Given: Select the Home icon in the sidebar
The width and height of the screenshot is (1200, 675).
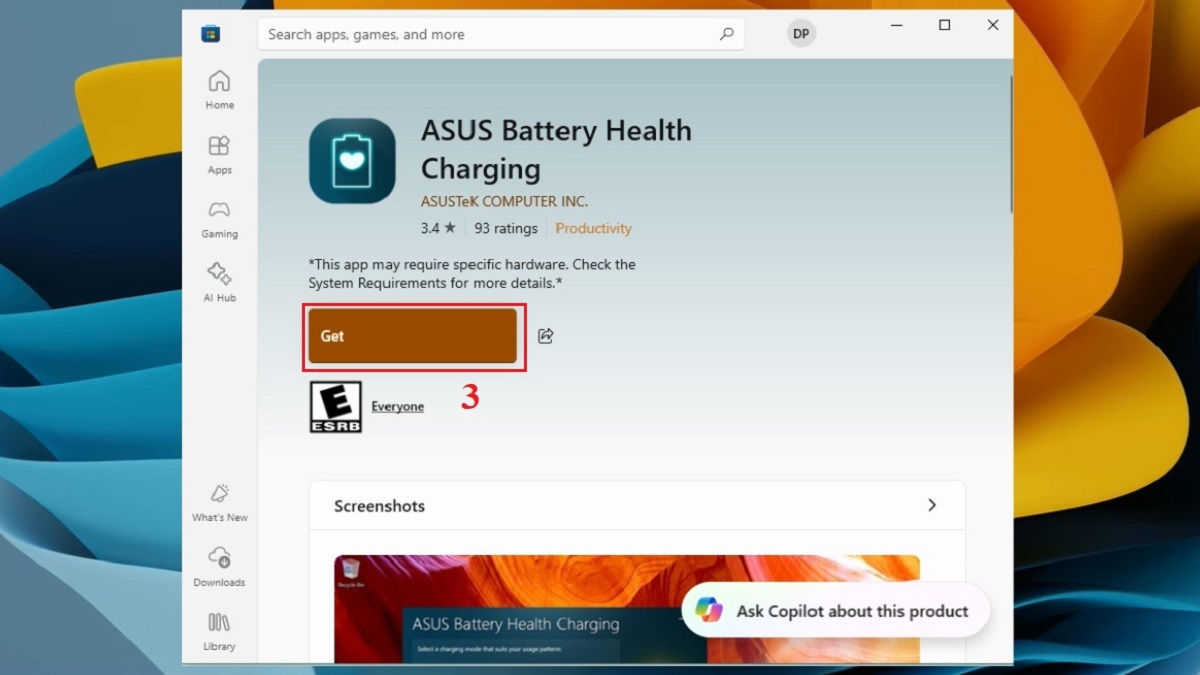Looking at the screenshot, I should (219, 89).
